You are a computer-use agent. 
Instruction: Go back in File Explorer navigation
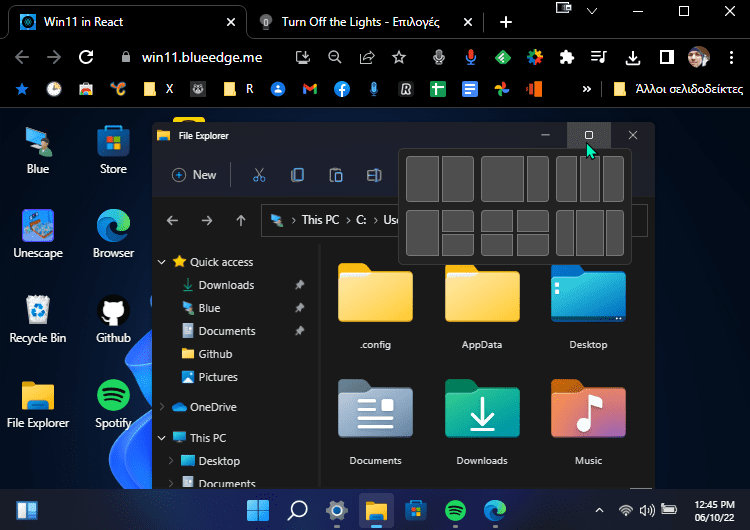point(172,221)
